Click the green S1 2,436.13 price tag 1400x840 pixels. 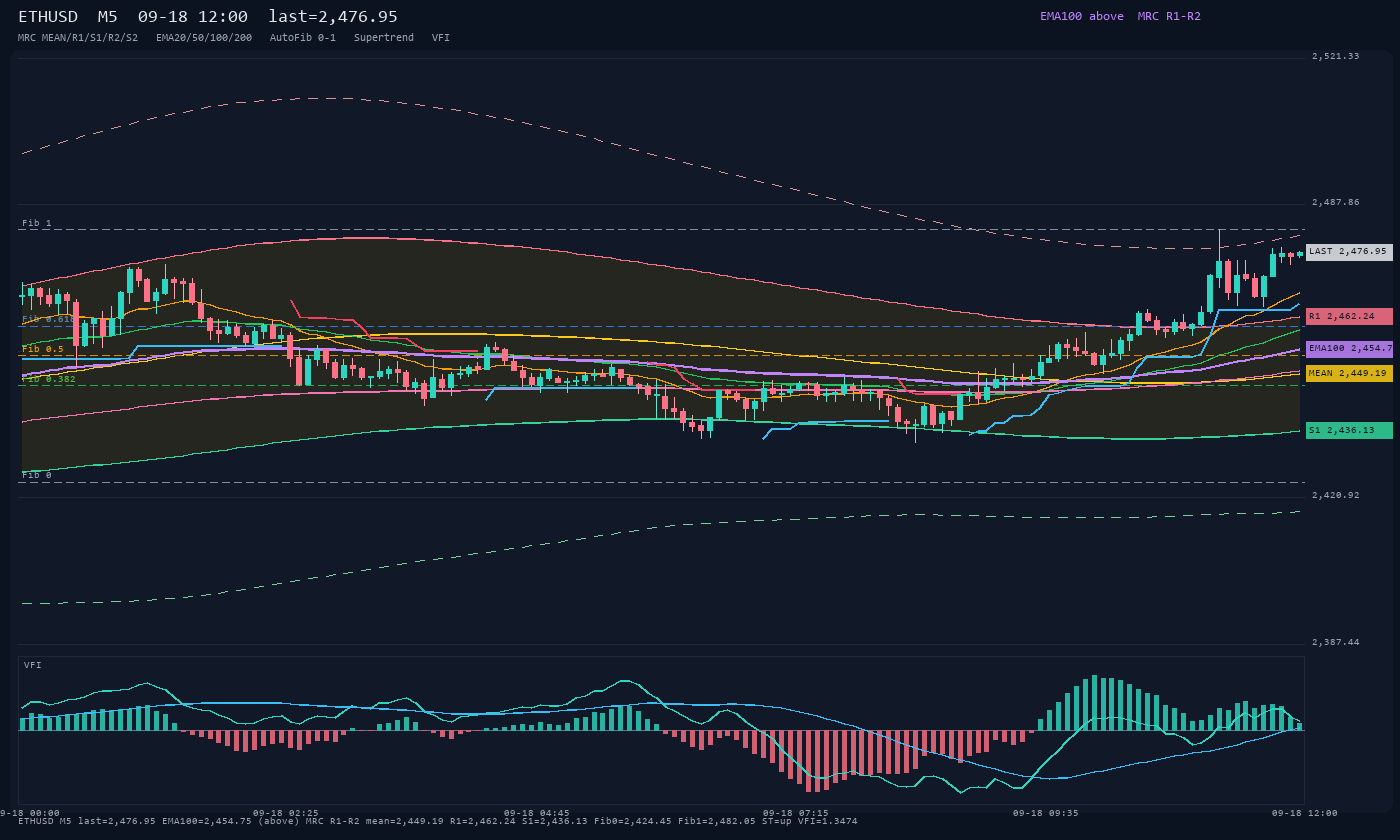(x=1349, y=430)
